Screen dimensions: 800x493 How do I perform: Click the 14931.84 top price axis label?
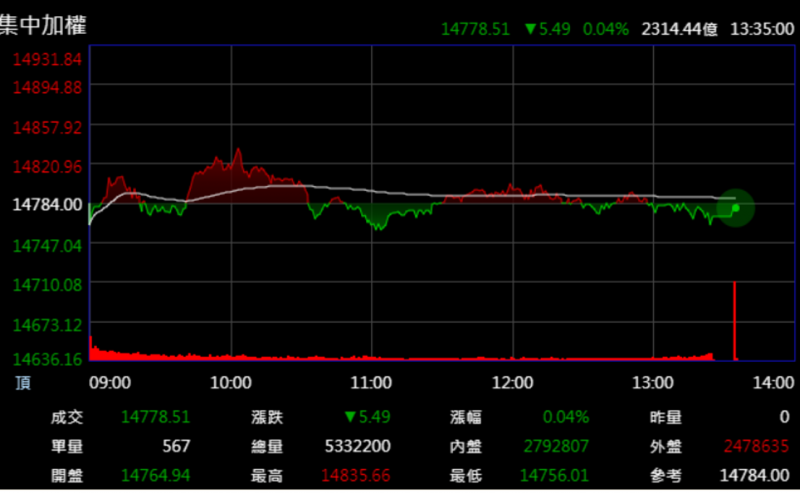(x=47, y=59)
